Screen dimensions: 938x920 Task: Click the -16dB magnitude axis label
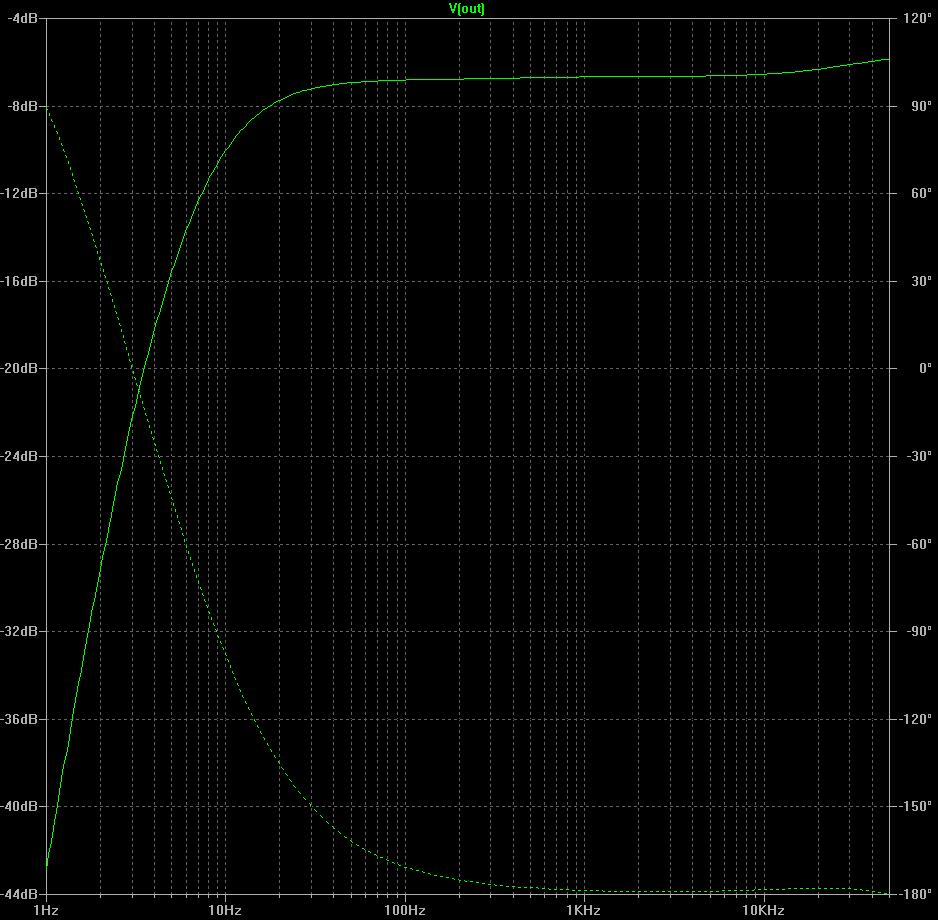(19, 281)
